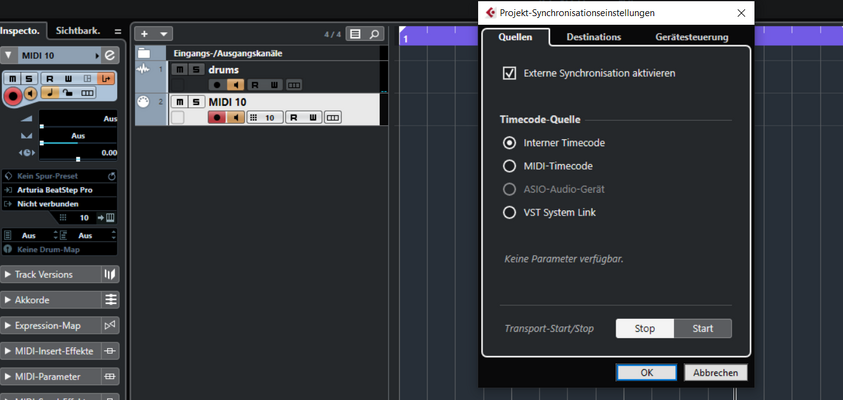The width and height of the screenshot is (843, 400).
Task: Click the MIDI connector icon of MIDI 10 track
Action: click(x=143, y=102)
